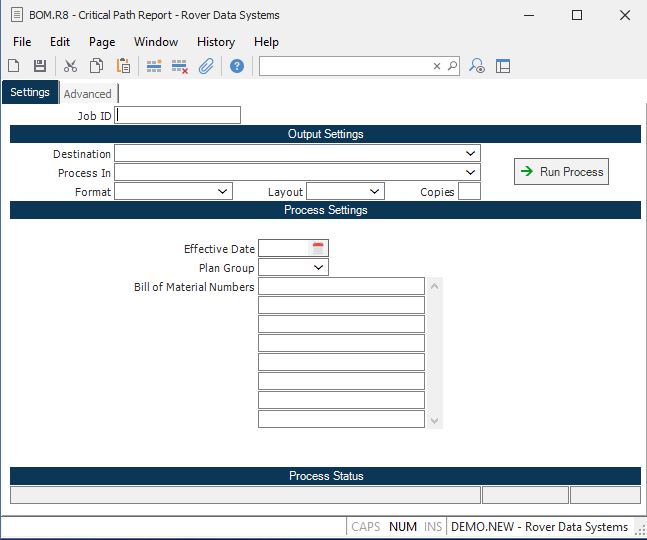The width and height of the screenshot is (647, 540).
Task: Click into the Job ID field
Action: pyautogui.click(x=178, y=115)
